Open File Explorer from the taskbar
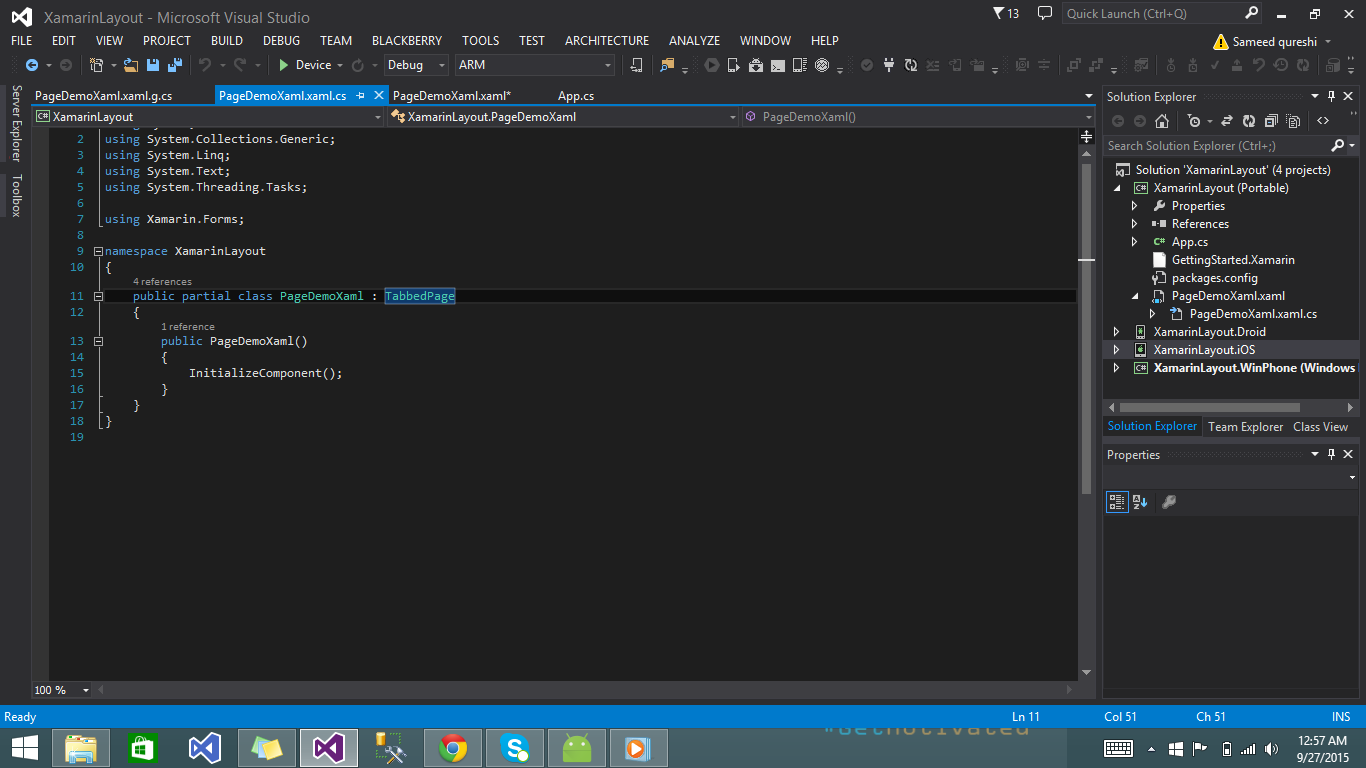This screenshot has height=768, width=1366. click(x=81, y=748)
